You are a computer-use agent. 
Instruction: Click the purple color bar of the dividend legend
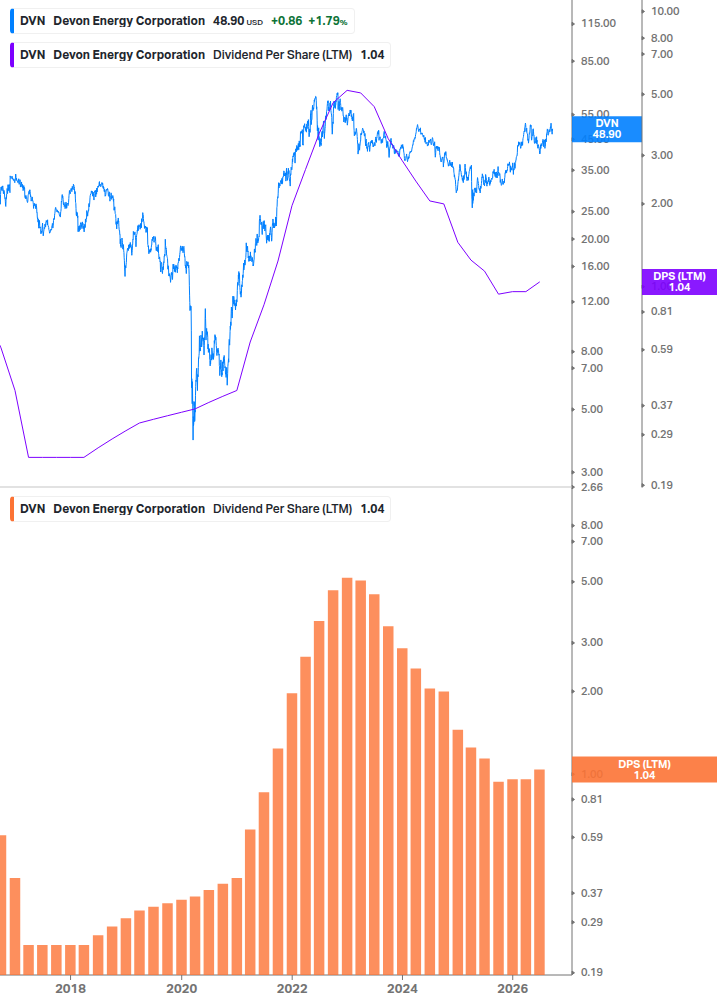pyautogui.click(x=12, y=55)
